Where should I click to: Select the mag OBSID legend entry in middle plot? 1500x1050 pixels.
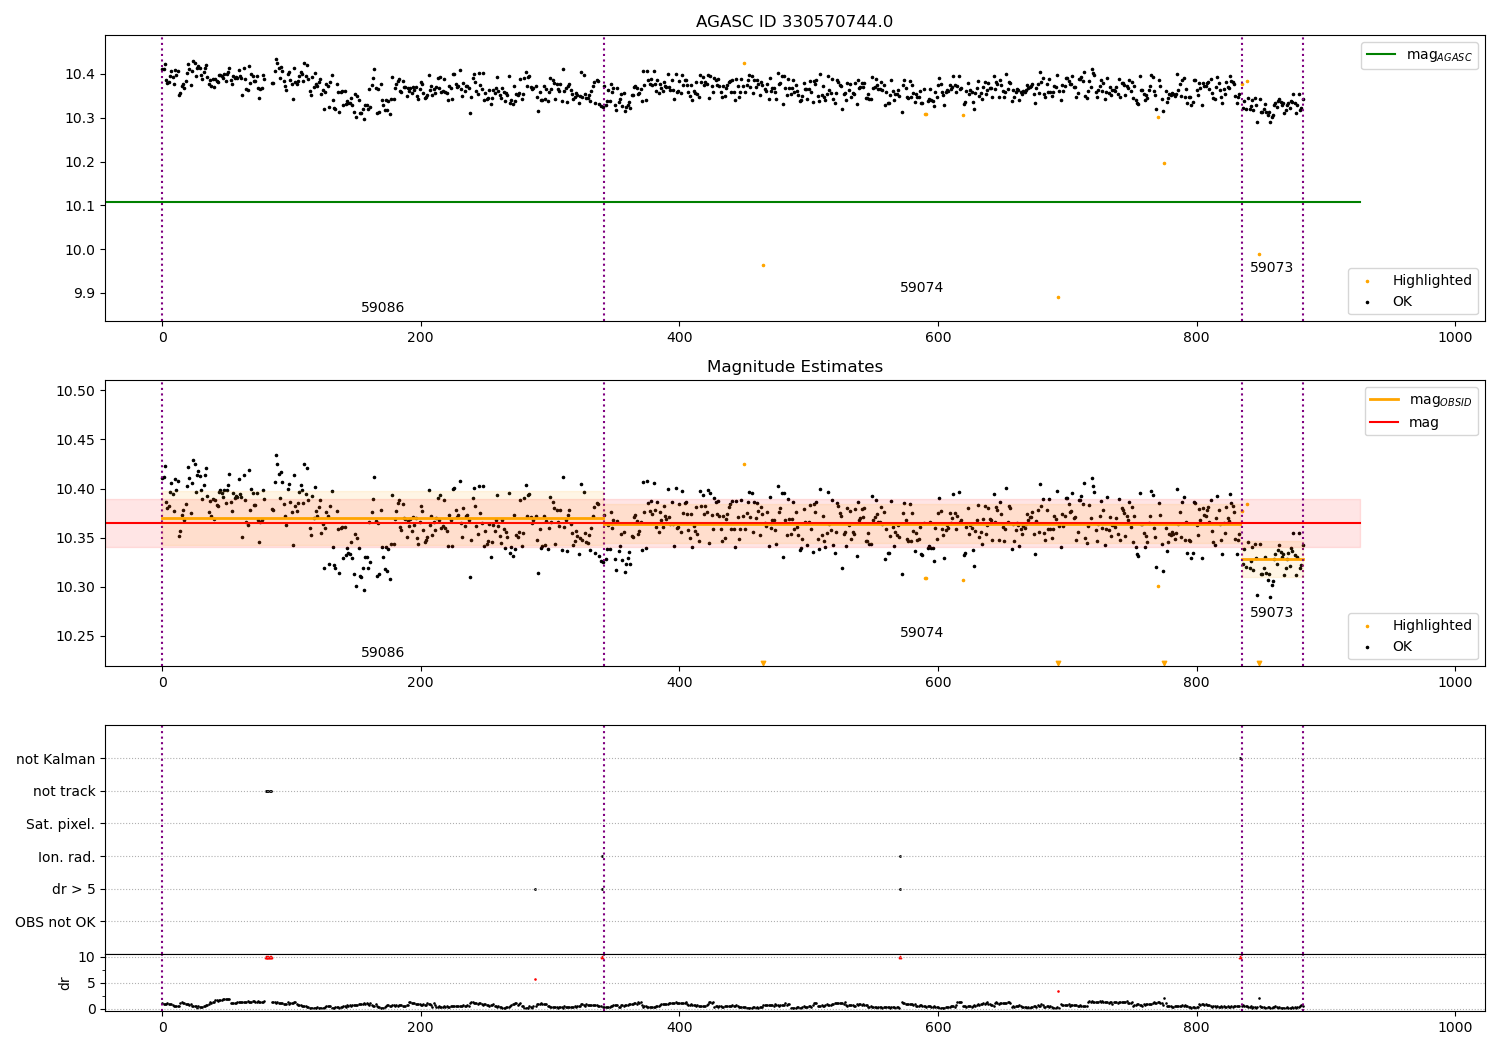click(1420, 400)
